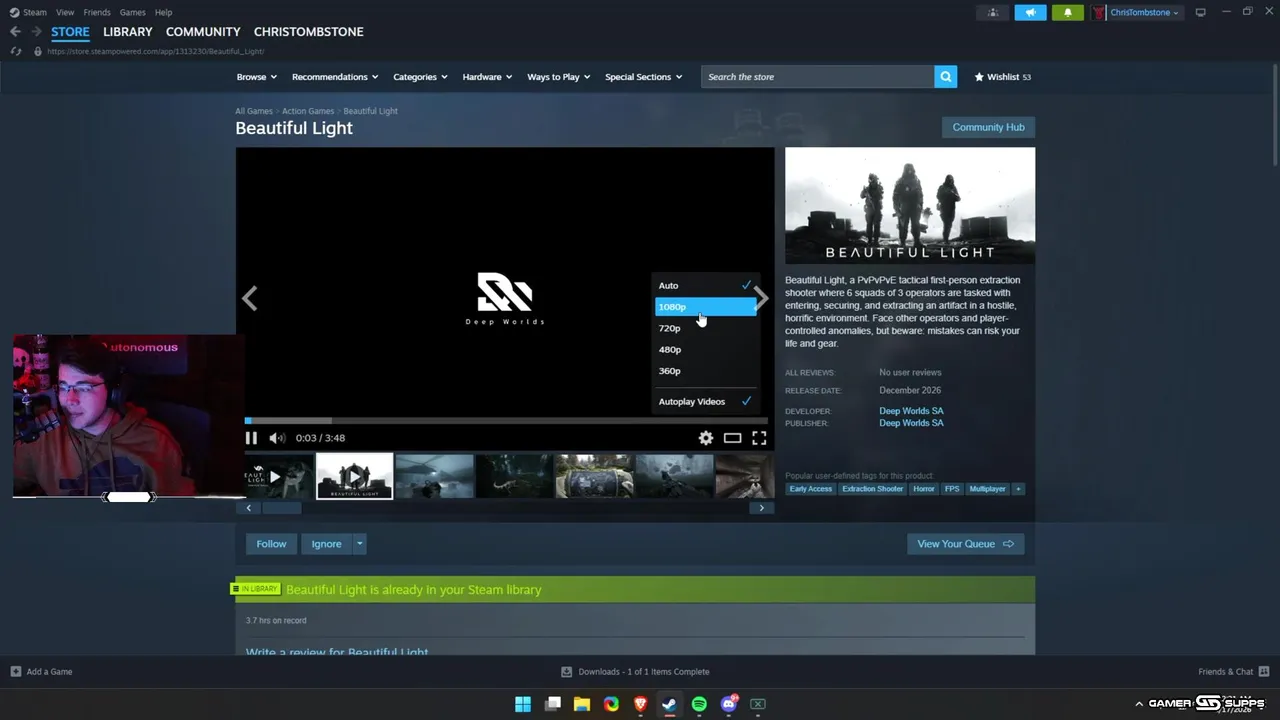Screen dimensions: 1280x720
Task: Follow Beautiful Light
Action: coord(271,544)
